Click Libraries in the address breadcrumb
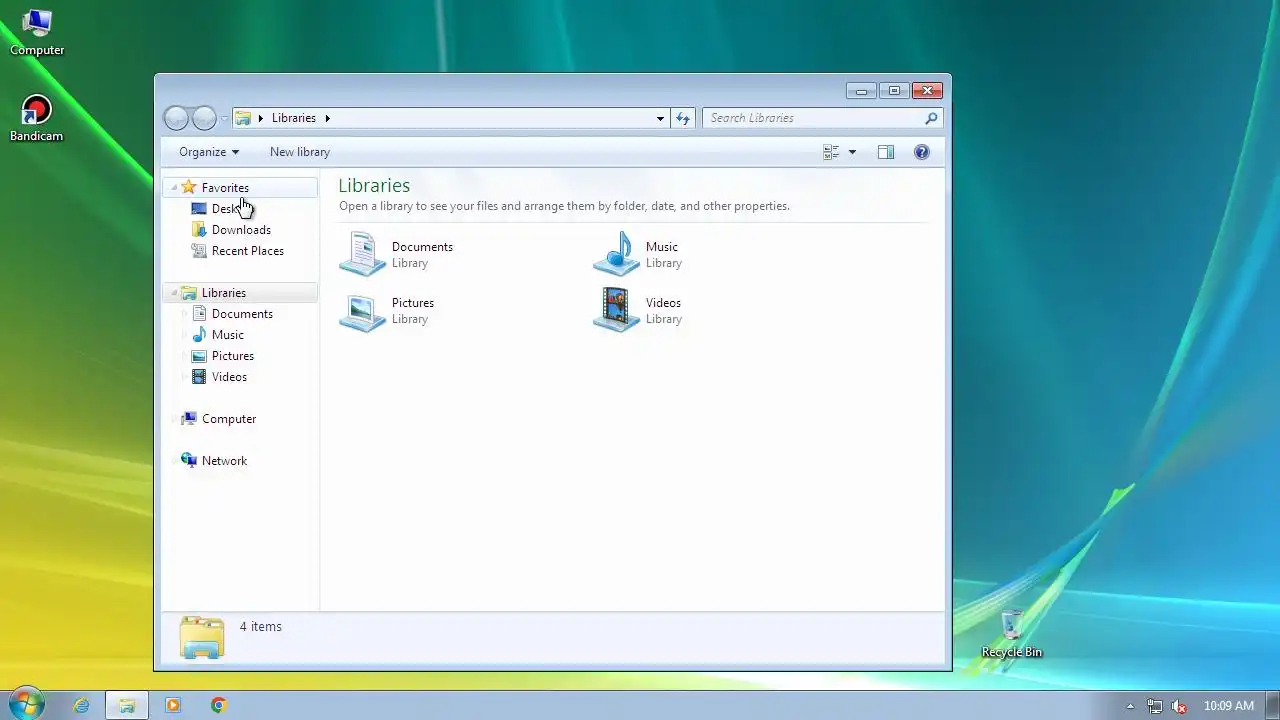Viewport: 1280px width, 720px height. pyautogui.click(x=294, y=118)
